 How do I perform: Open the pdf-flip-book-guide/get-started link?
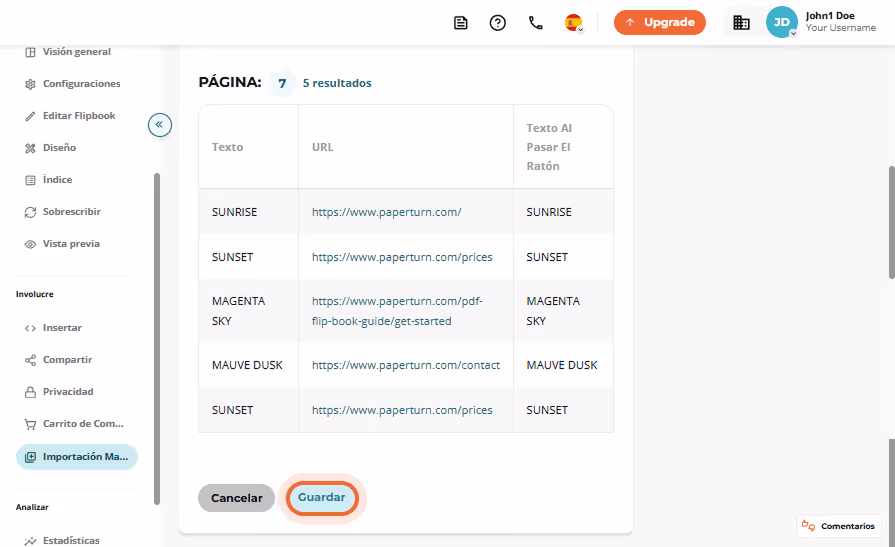point(397,311)
